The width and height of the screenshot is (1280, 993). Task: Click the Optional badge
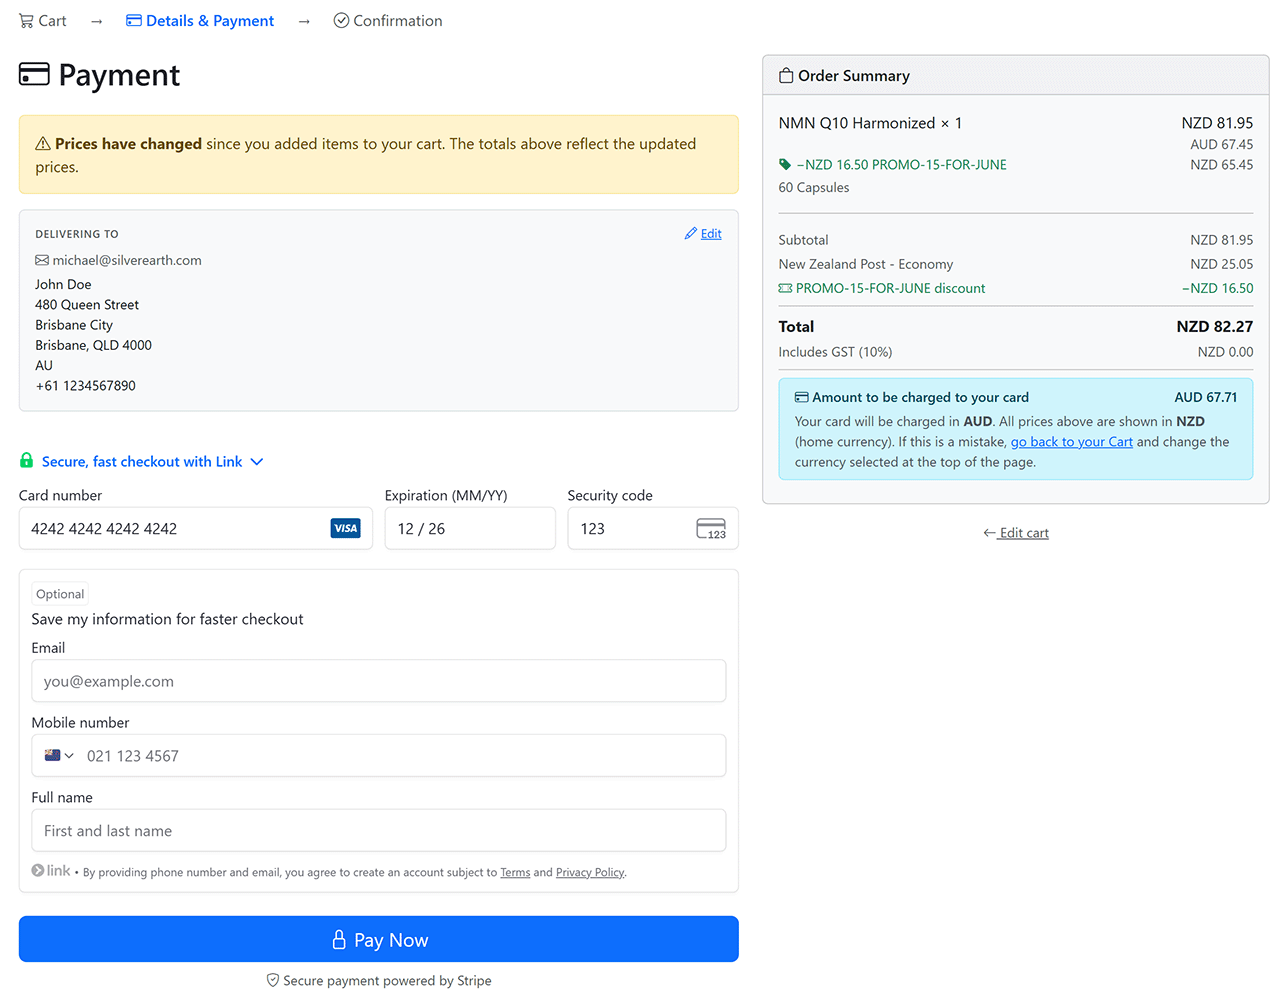(x=60, y=594)
